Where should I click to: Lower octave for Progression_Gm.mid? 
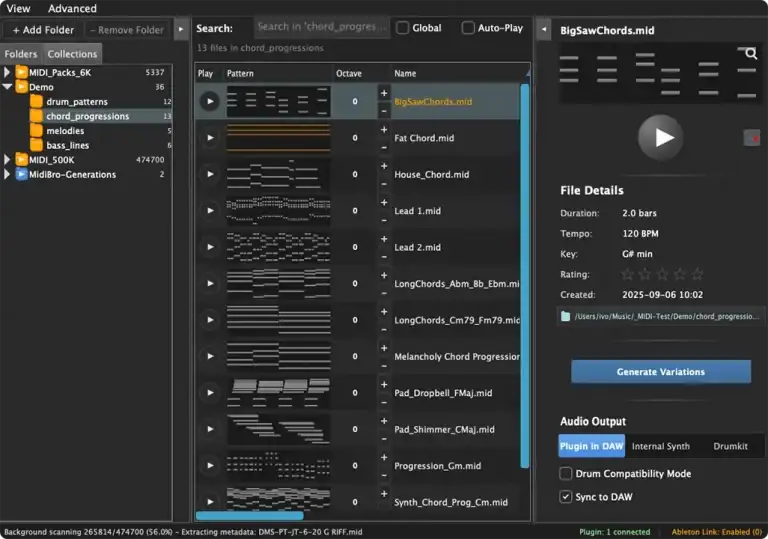point(384,475)
